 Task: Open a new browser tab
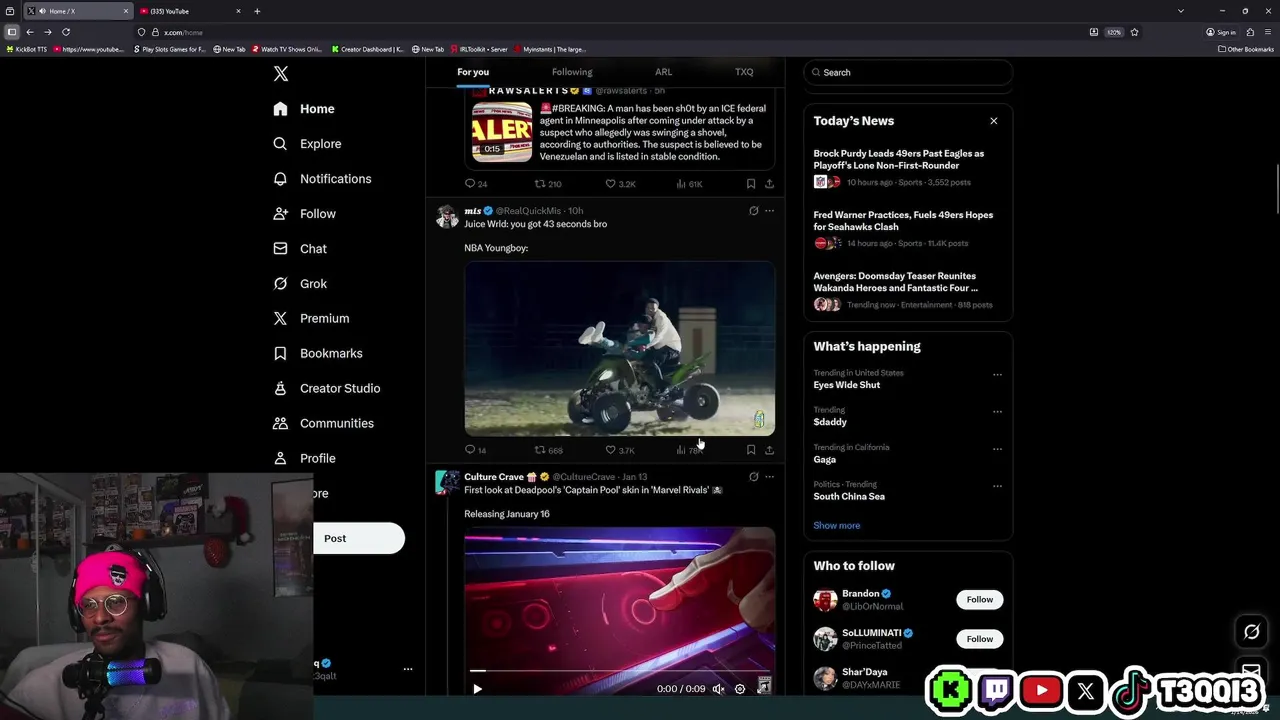[x=257, y=11]
